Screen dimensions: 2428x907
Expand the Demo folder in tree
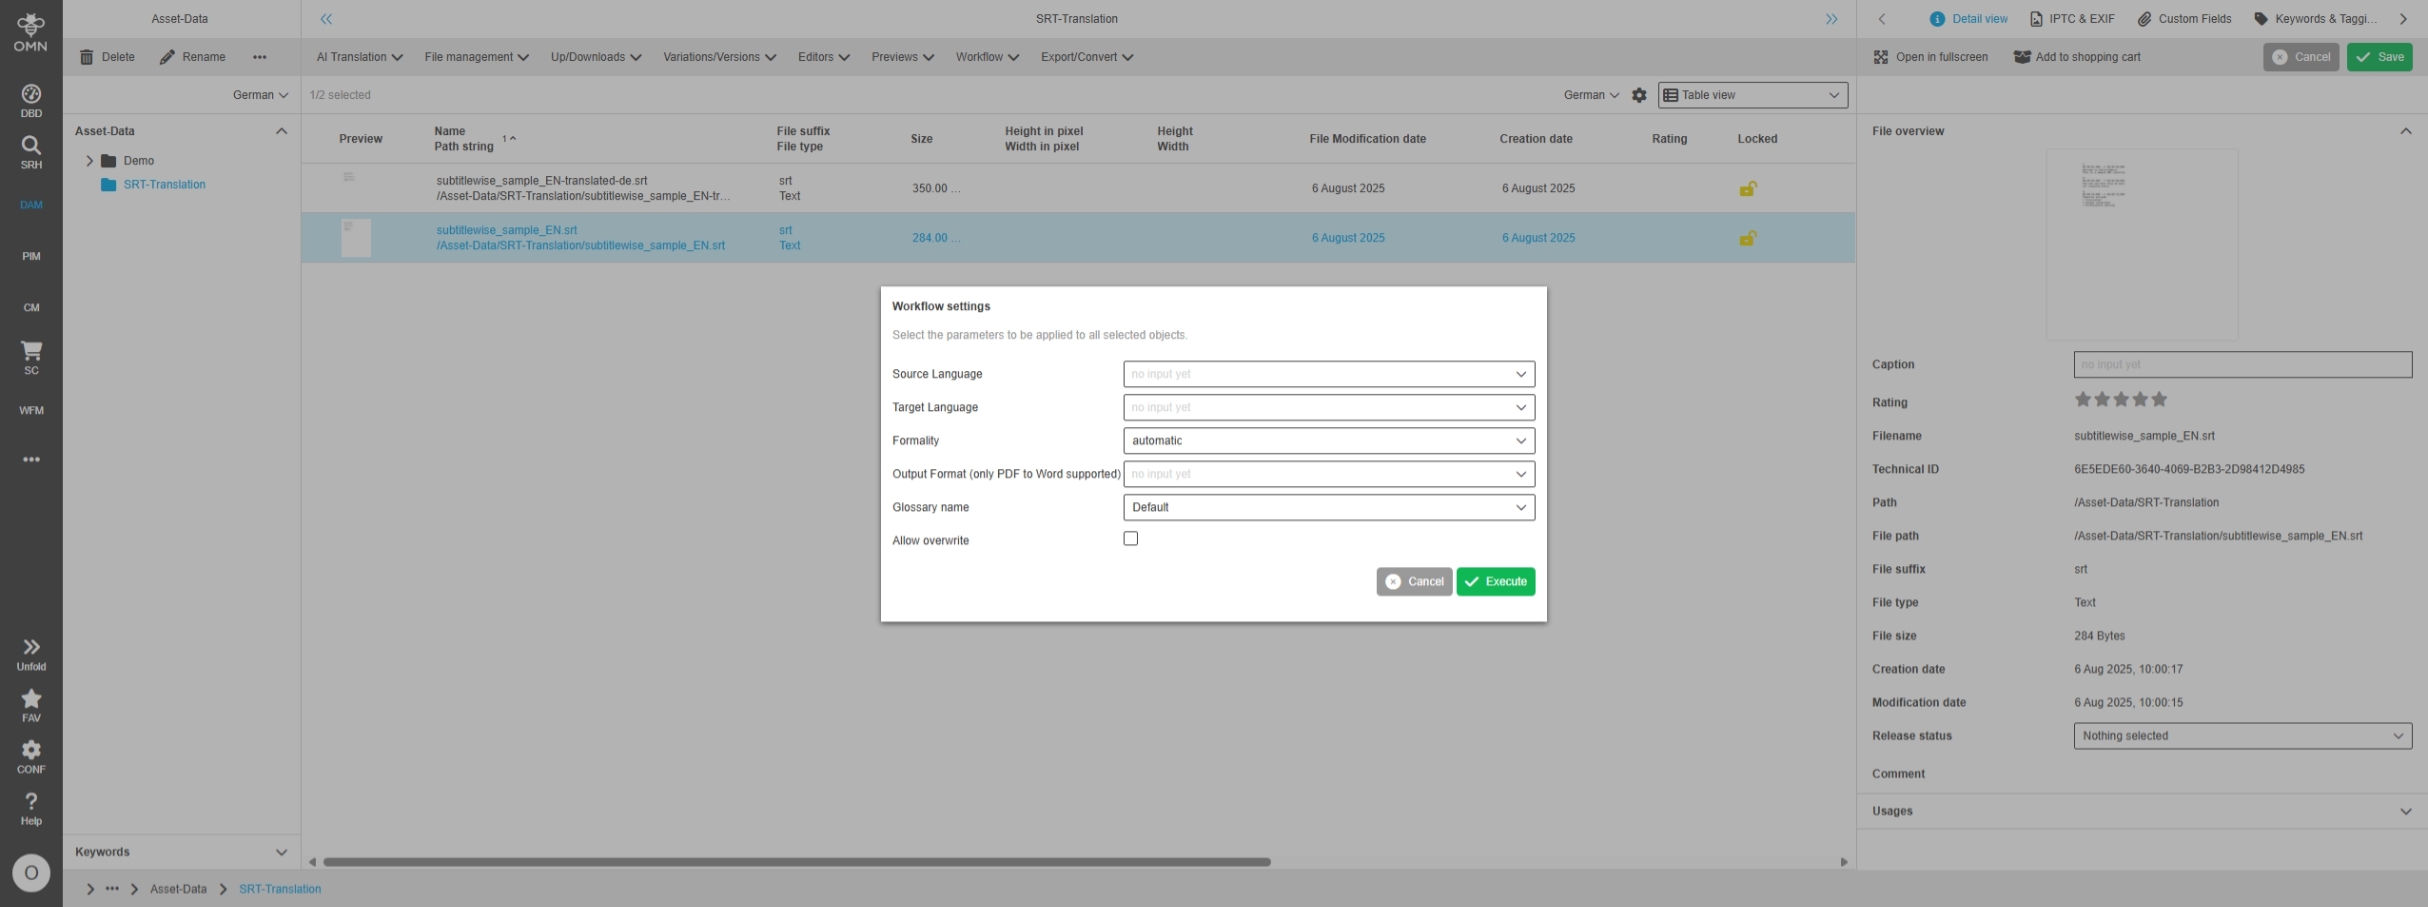(90, 161)
